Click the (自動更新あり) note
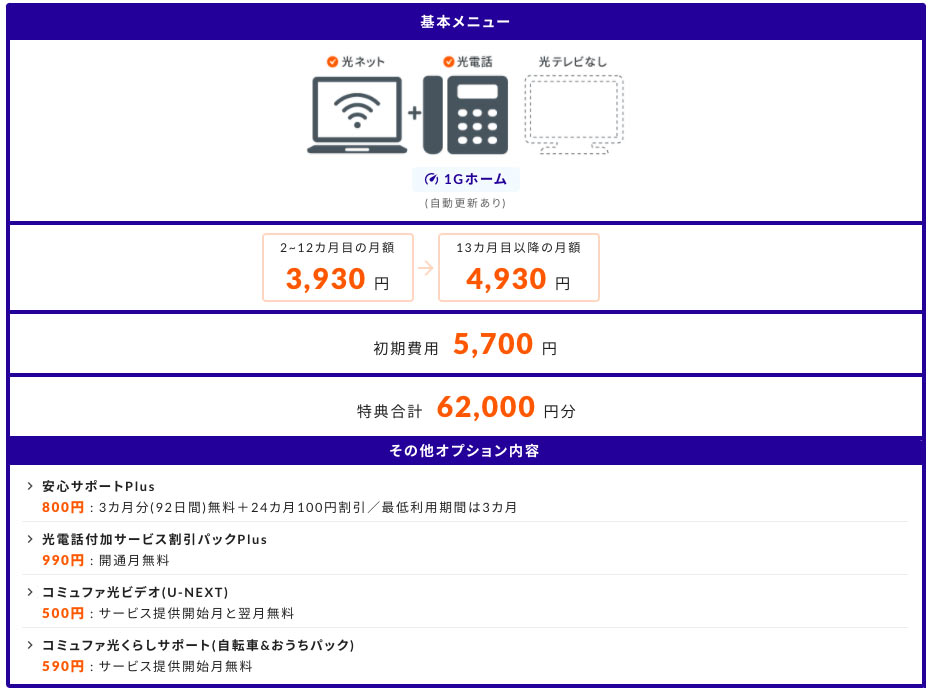The width and height of the screenshot is (930, 690). (x=465, y=203)
